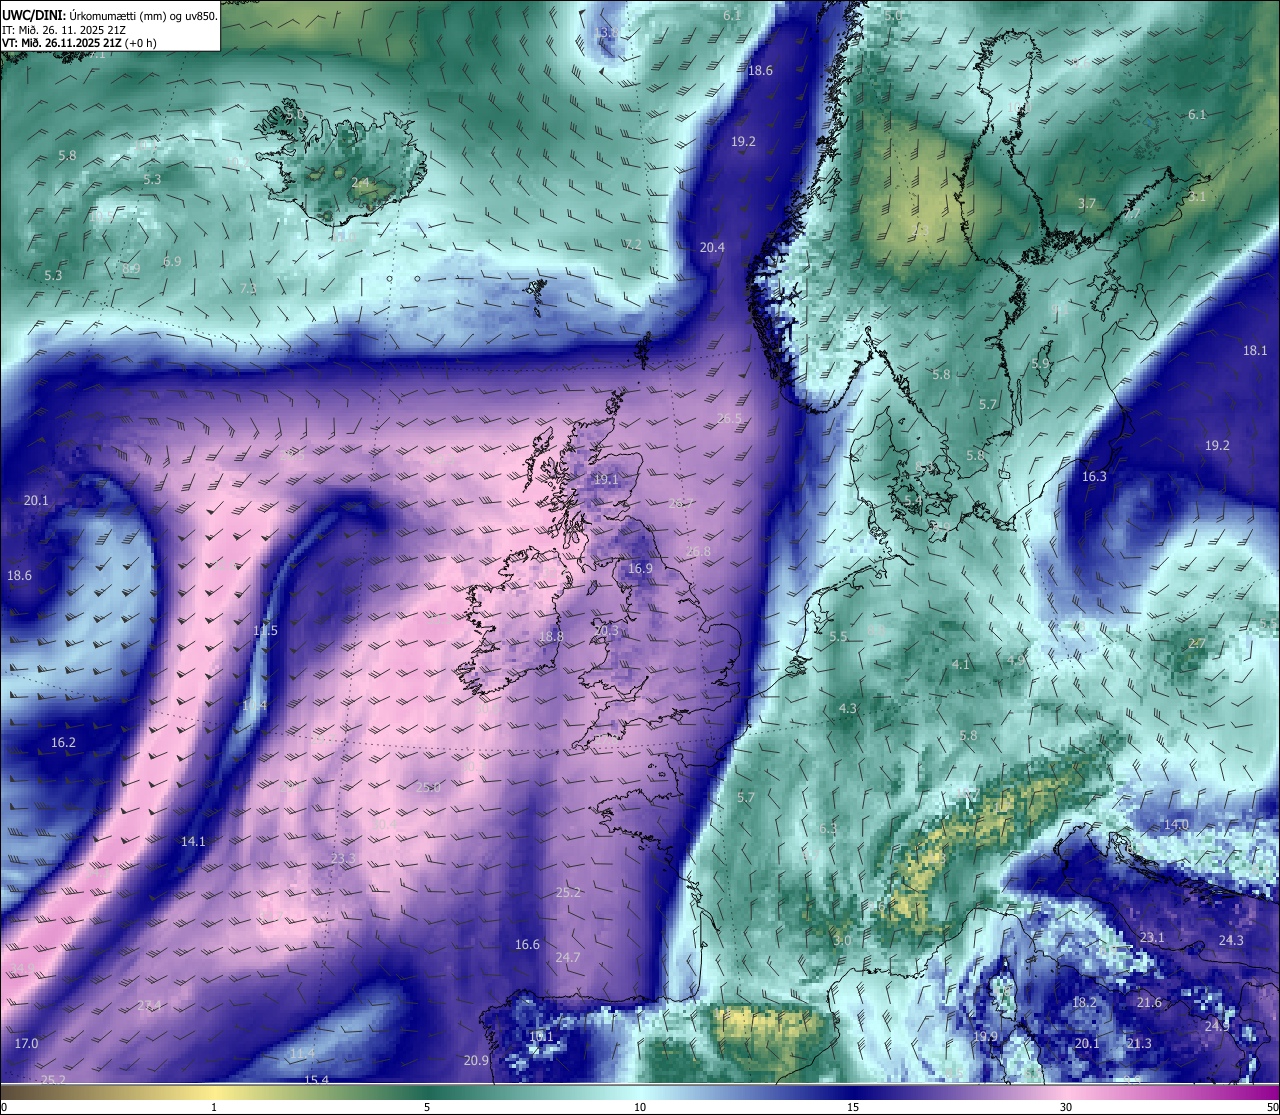The image size is (1280, 1115).
Task: Click the 17.0 value at bottom left
Action: [x=26, y=1043]
